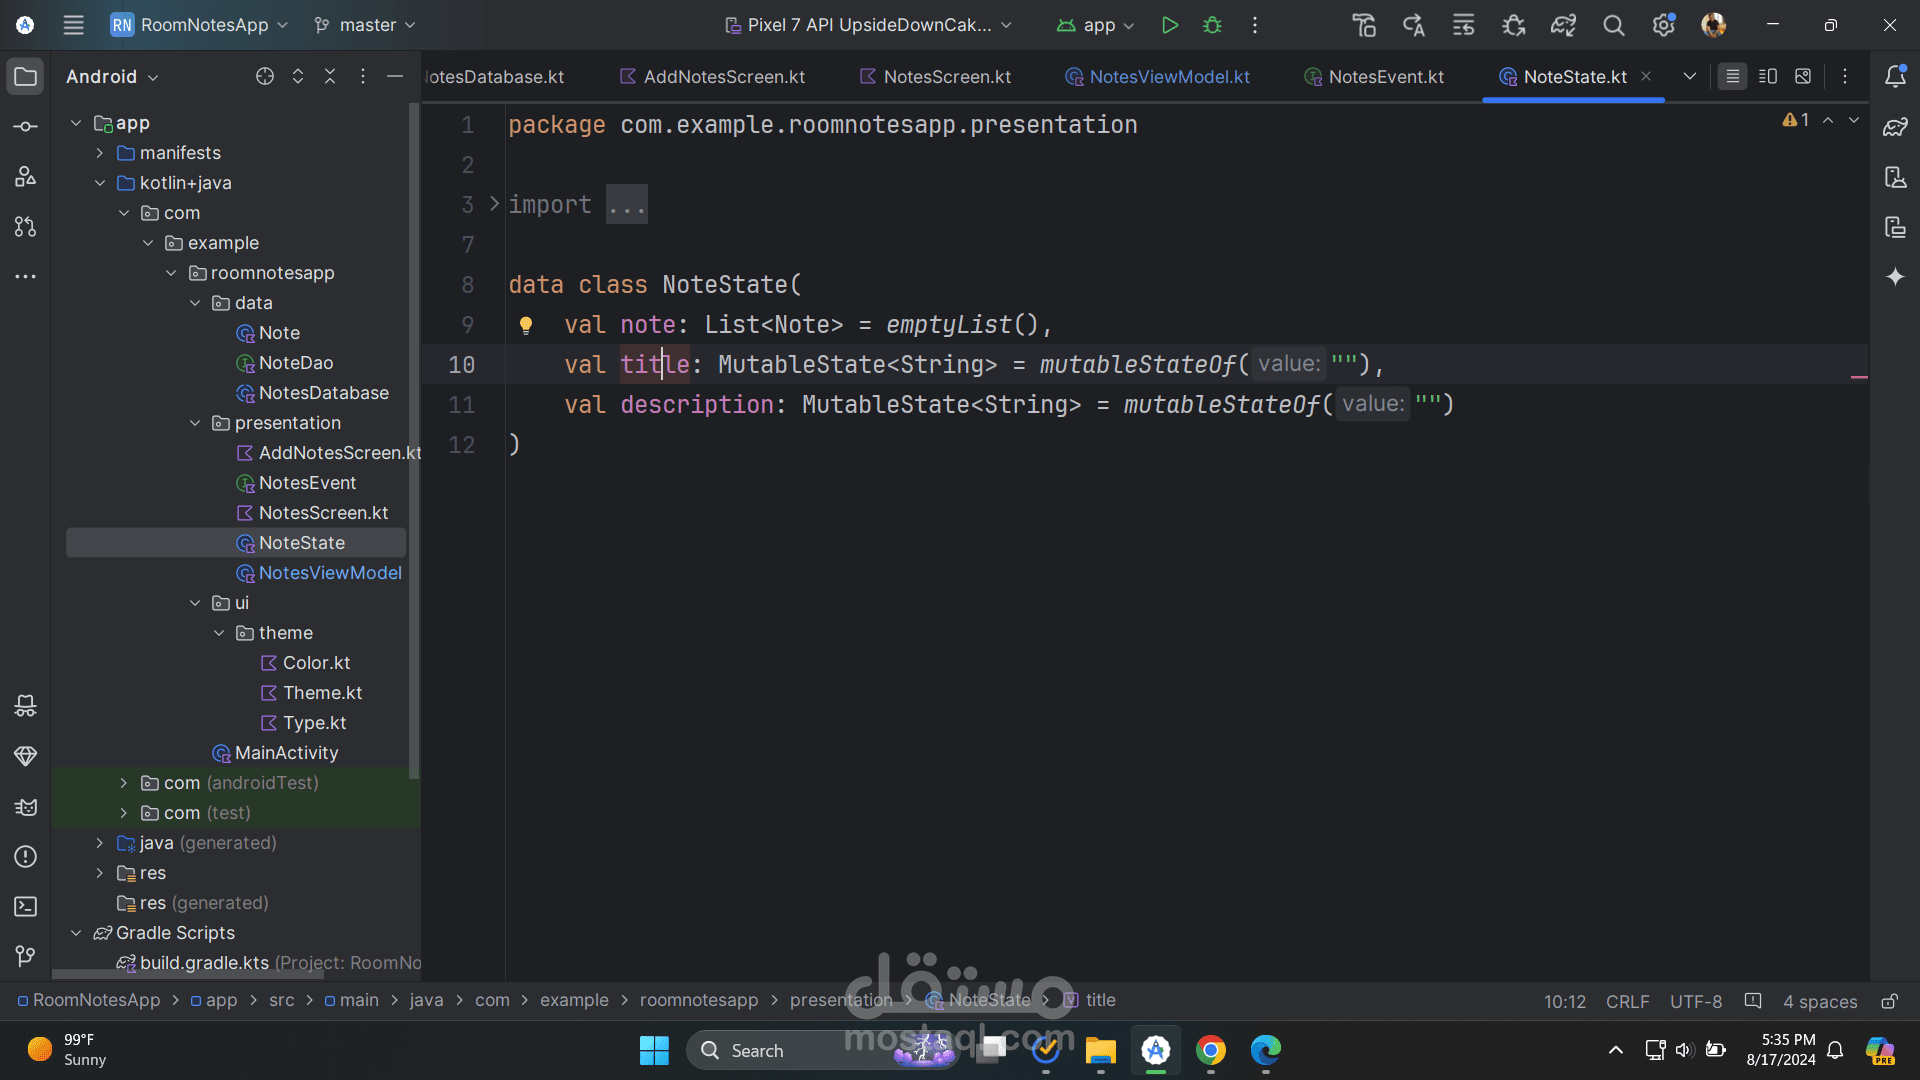Collapse the presentation folder in project tree
This screenshot has width=1920, height=1080.
point(195,423)
